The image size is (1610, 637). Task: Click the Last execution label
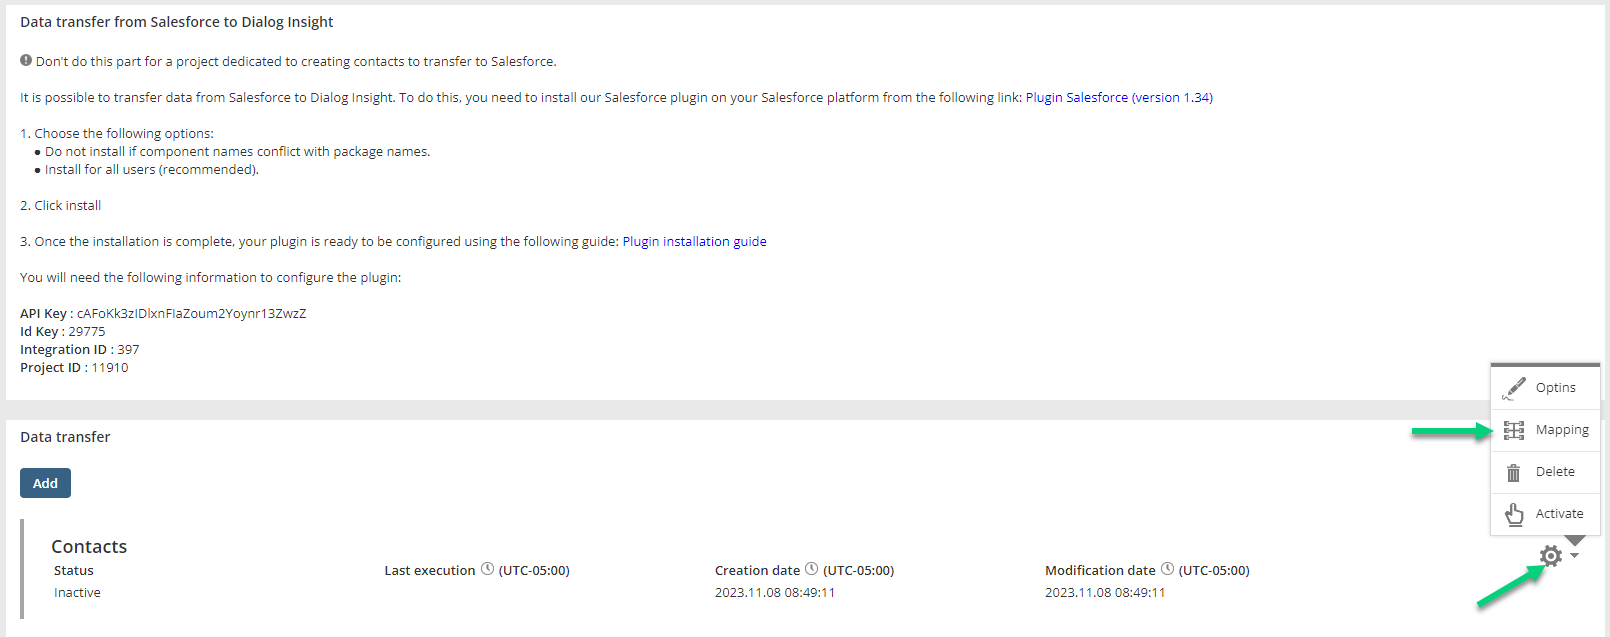click(430, 571)
